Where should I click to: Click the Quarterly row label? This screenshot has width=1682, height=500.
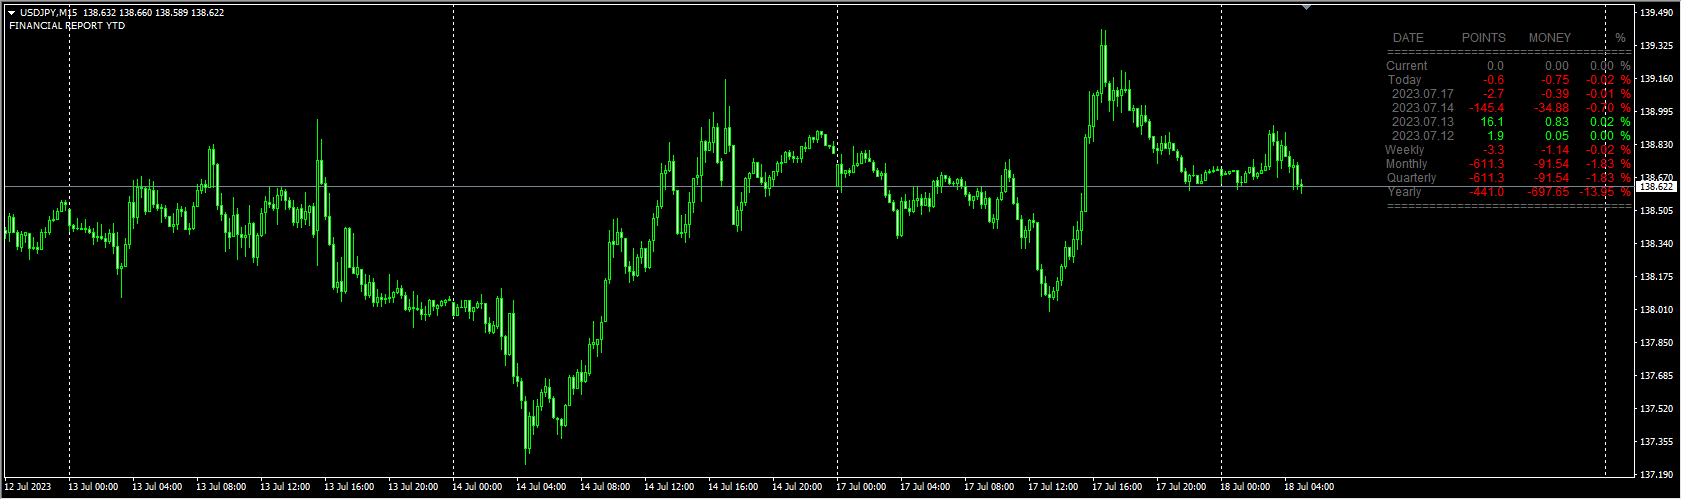1411,178
